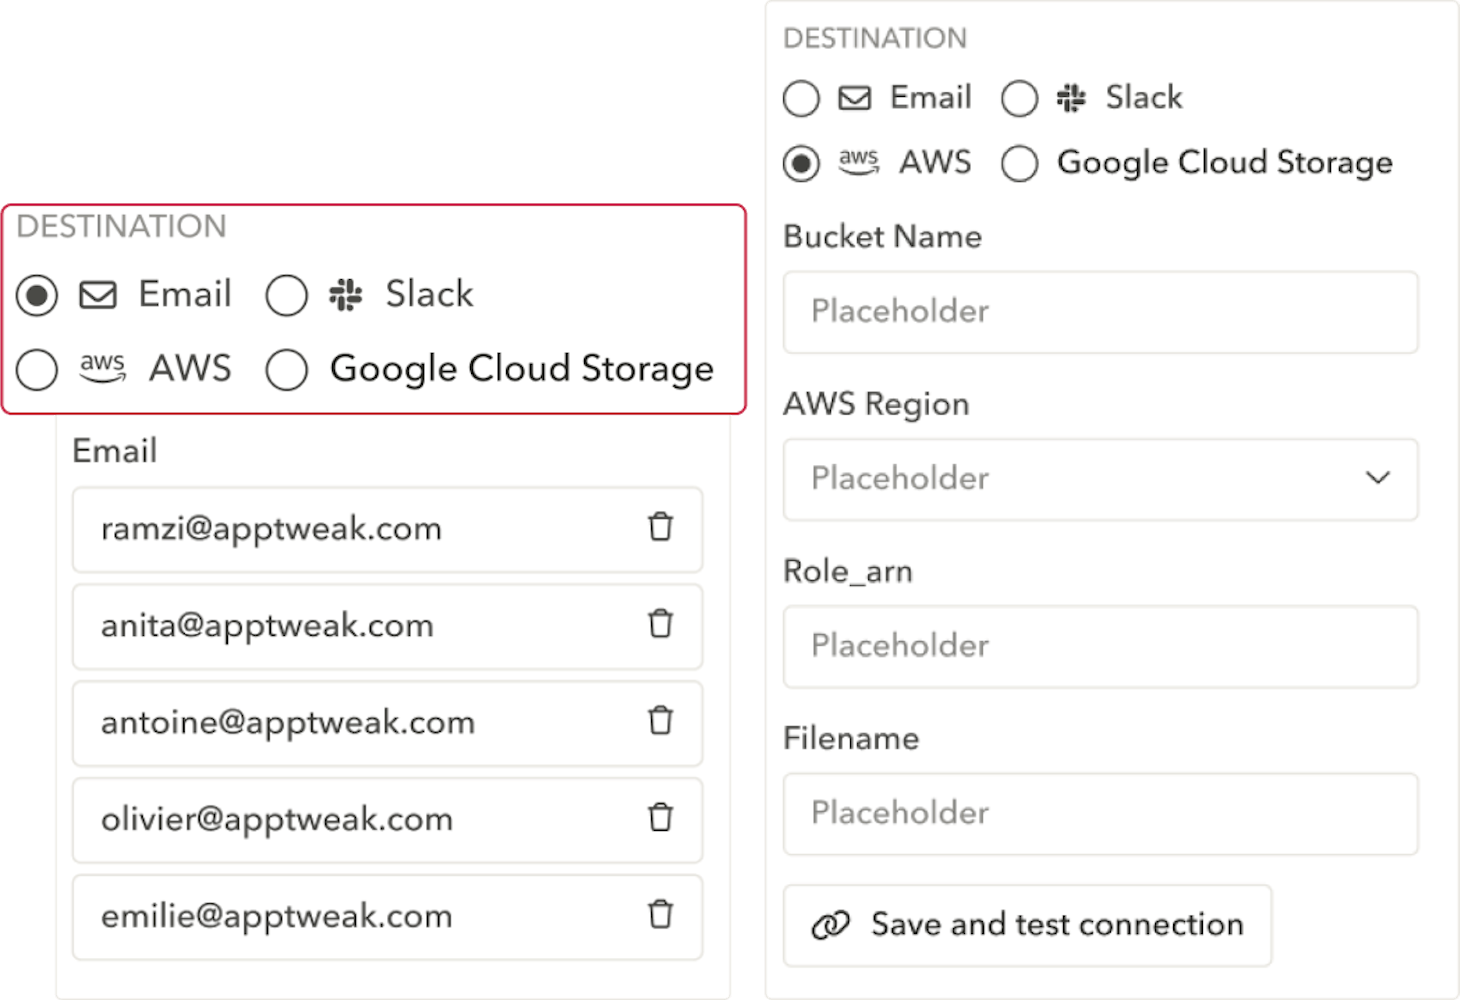1460x1000 pixels.
Task: Choose Google Cloud Storage in right panel
Action: (x=1019, y=164)
